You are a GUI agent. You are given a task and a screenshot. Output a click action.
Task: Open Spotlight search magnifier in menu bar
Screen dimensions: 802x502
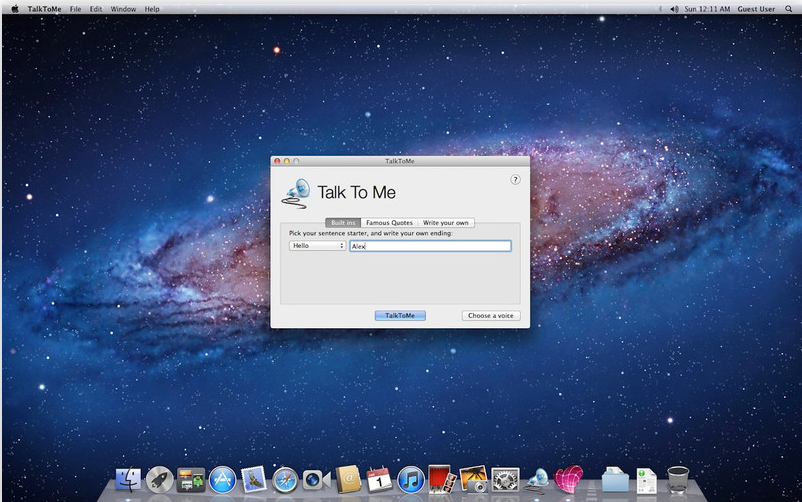tap(788, 9)
